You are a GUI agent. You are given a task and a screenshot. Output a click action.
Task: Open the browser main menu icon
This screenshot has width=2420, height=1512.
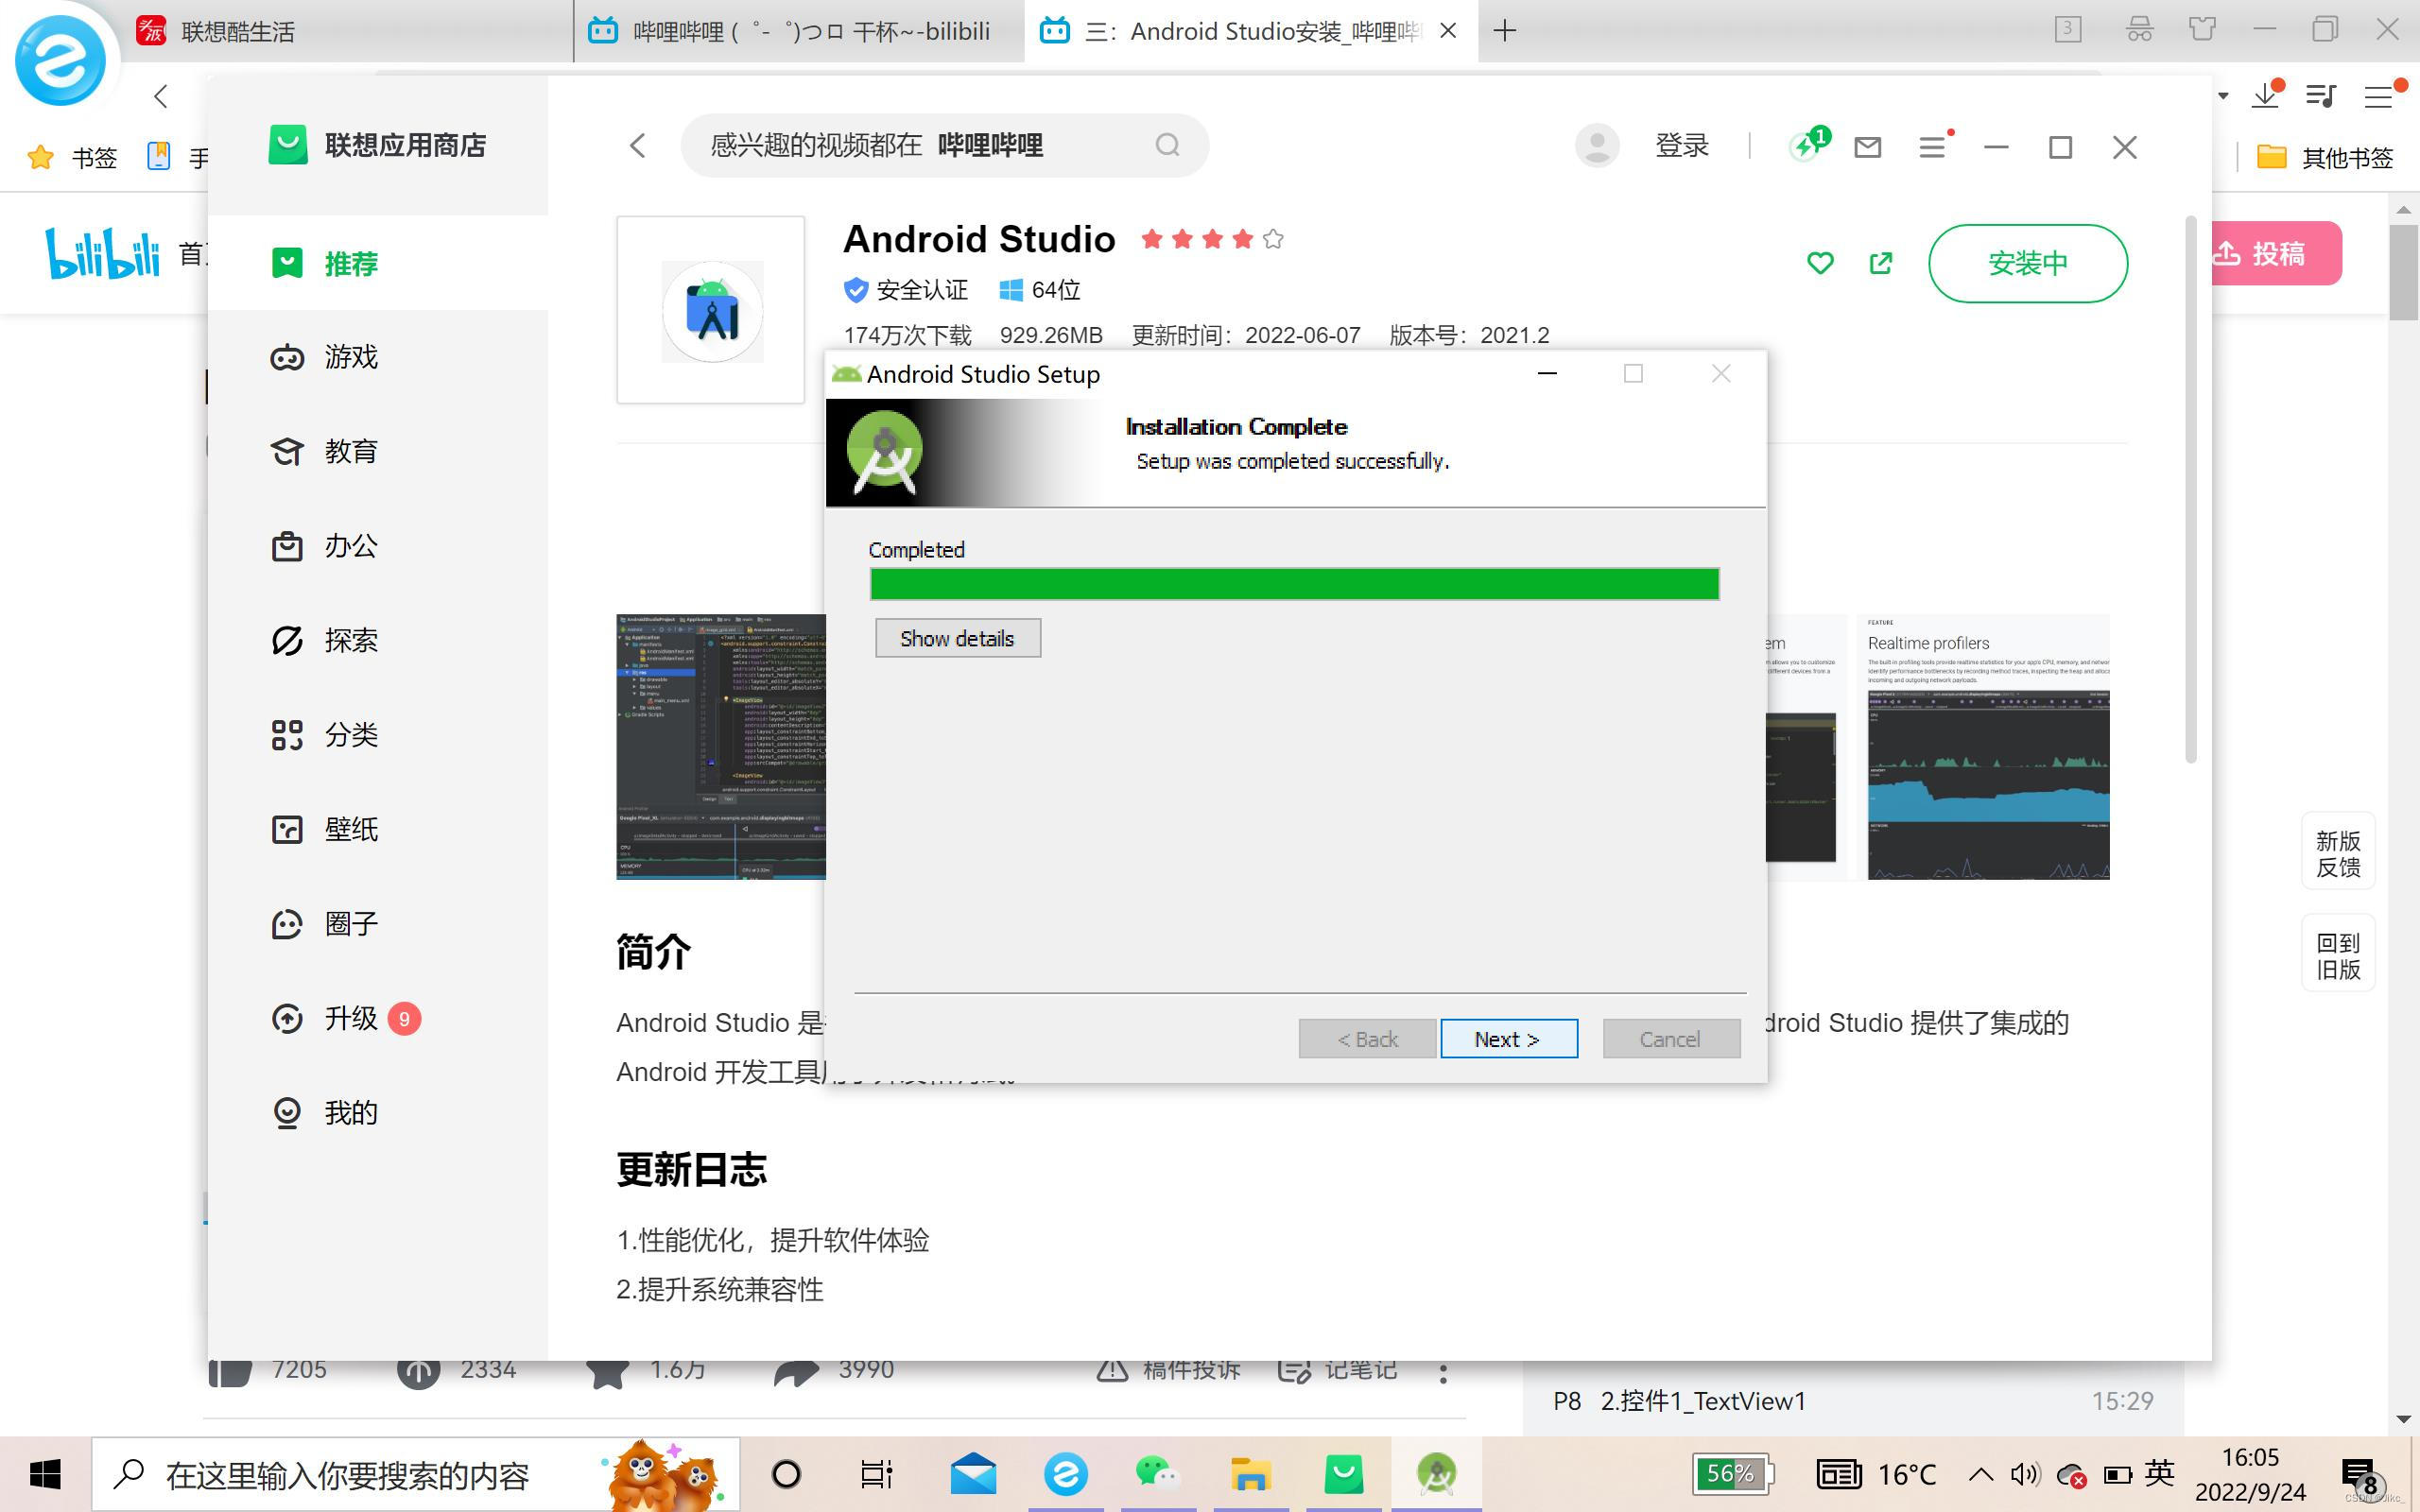coord(2380,96)
